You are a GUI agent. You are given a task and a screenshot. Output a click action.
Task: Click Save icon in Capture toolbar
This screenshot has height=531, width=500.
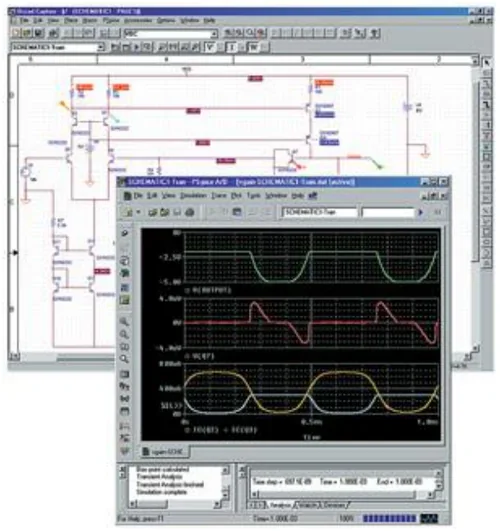coord(38,33)
